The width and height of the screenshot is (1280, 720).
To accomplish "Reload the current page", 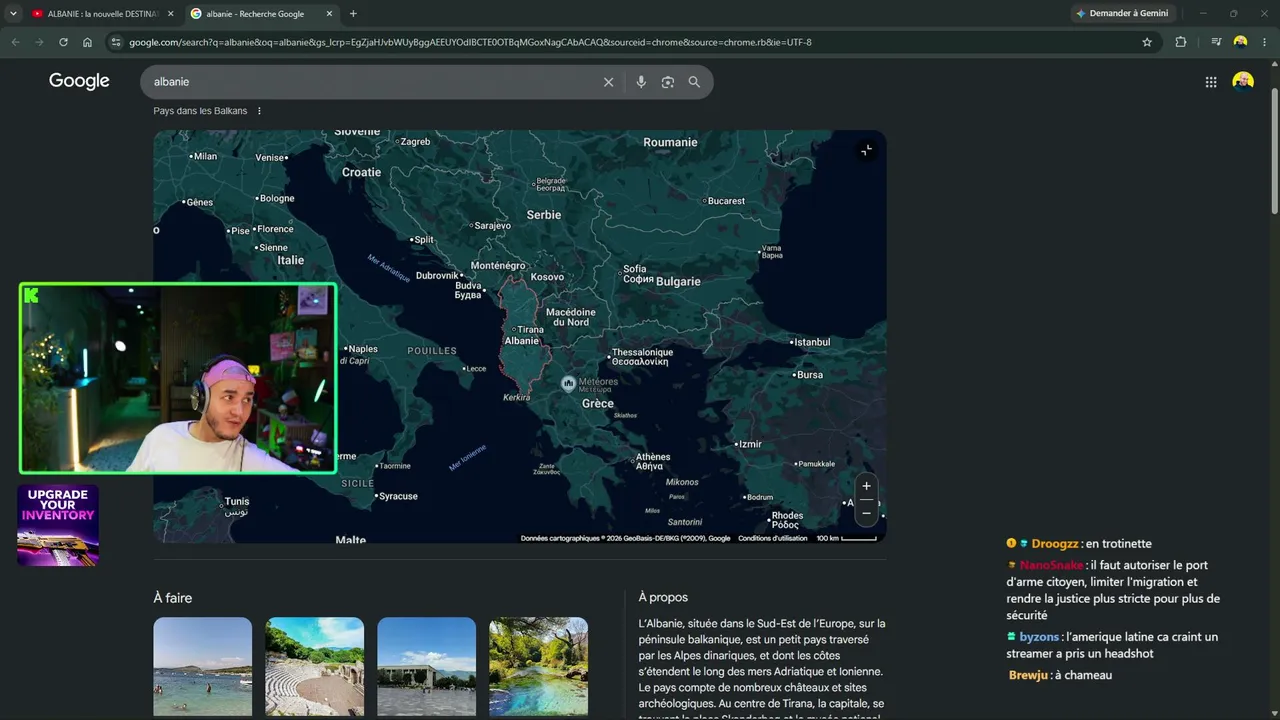I will tap(63, 42).
